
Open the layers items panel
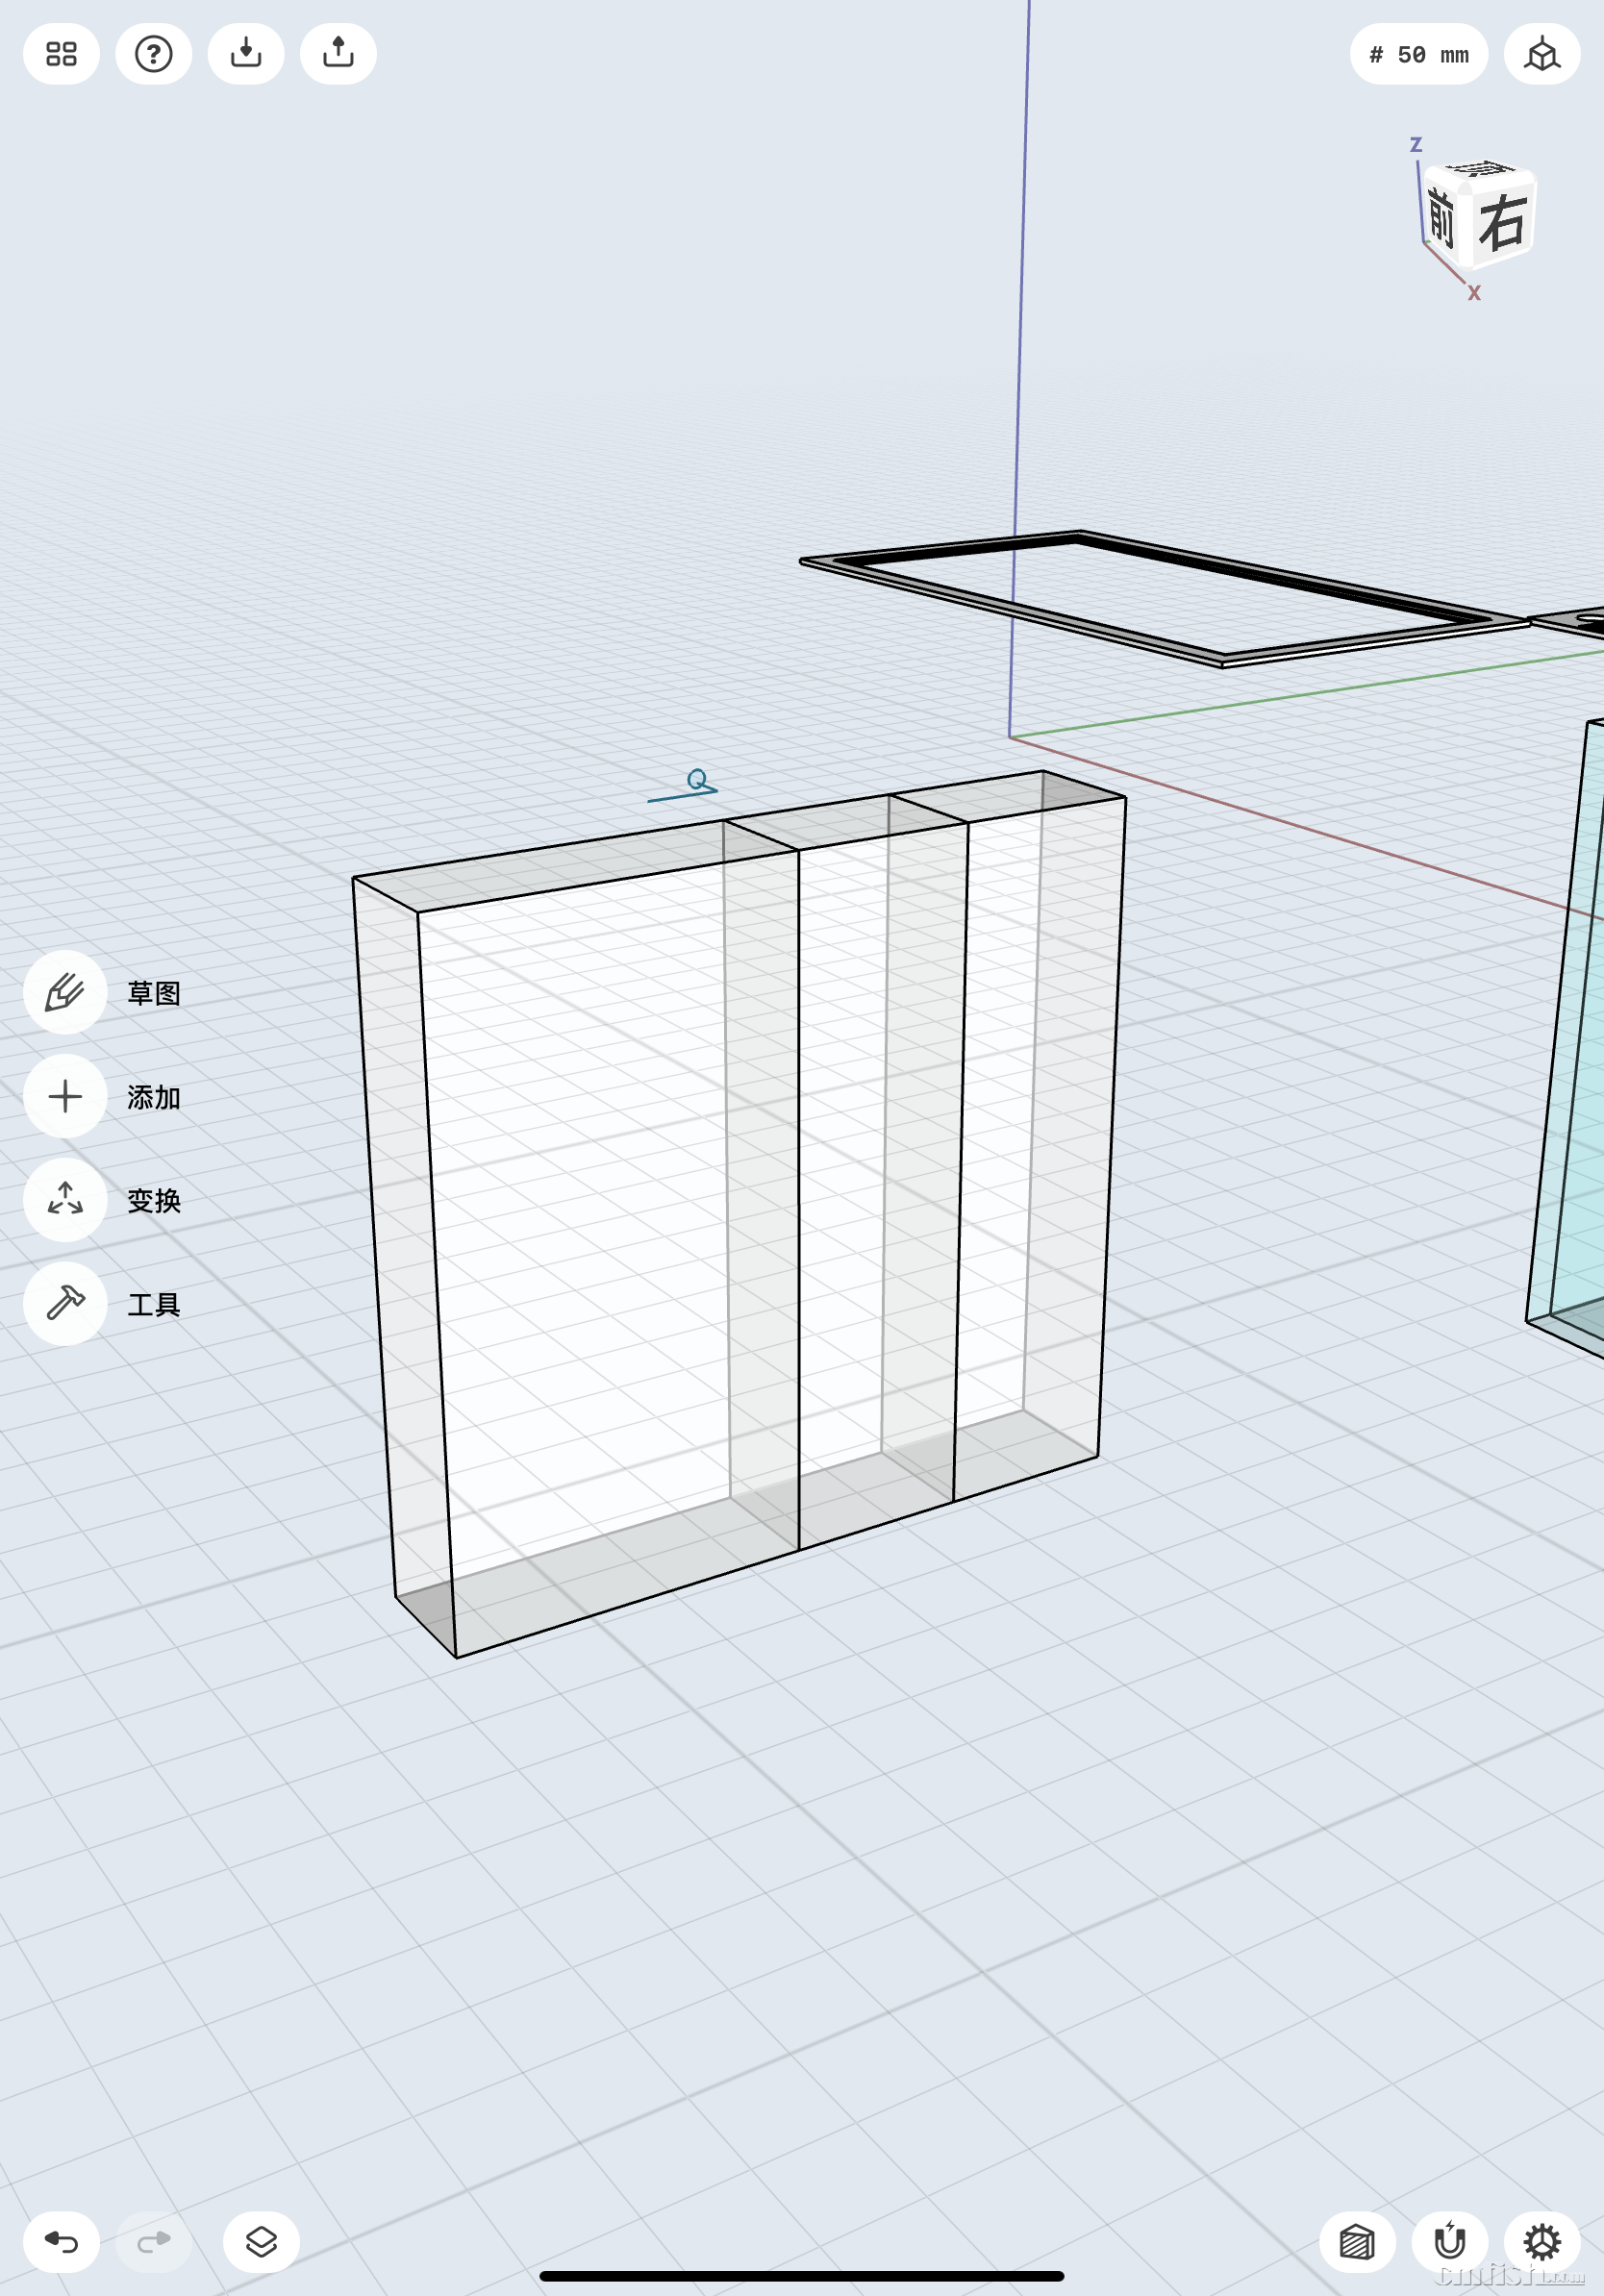261,2242
